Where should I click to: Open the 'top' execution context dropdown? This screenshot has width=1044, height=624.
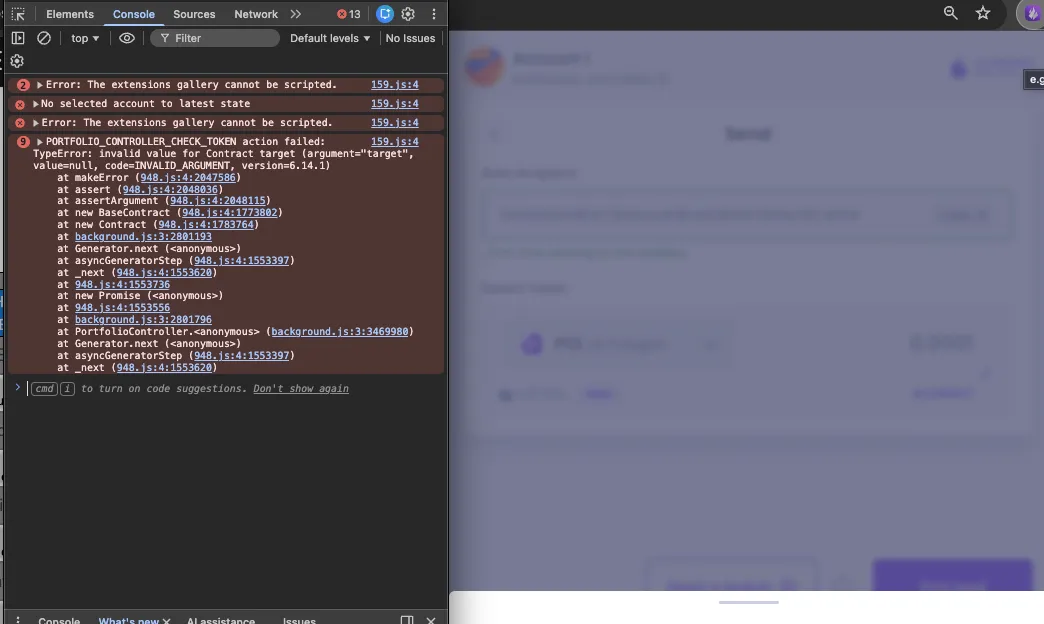[x=84, y=37]
